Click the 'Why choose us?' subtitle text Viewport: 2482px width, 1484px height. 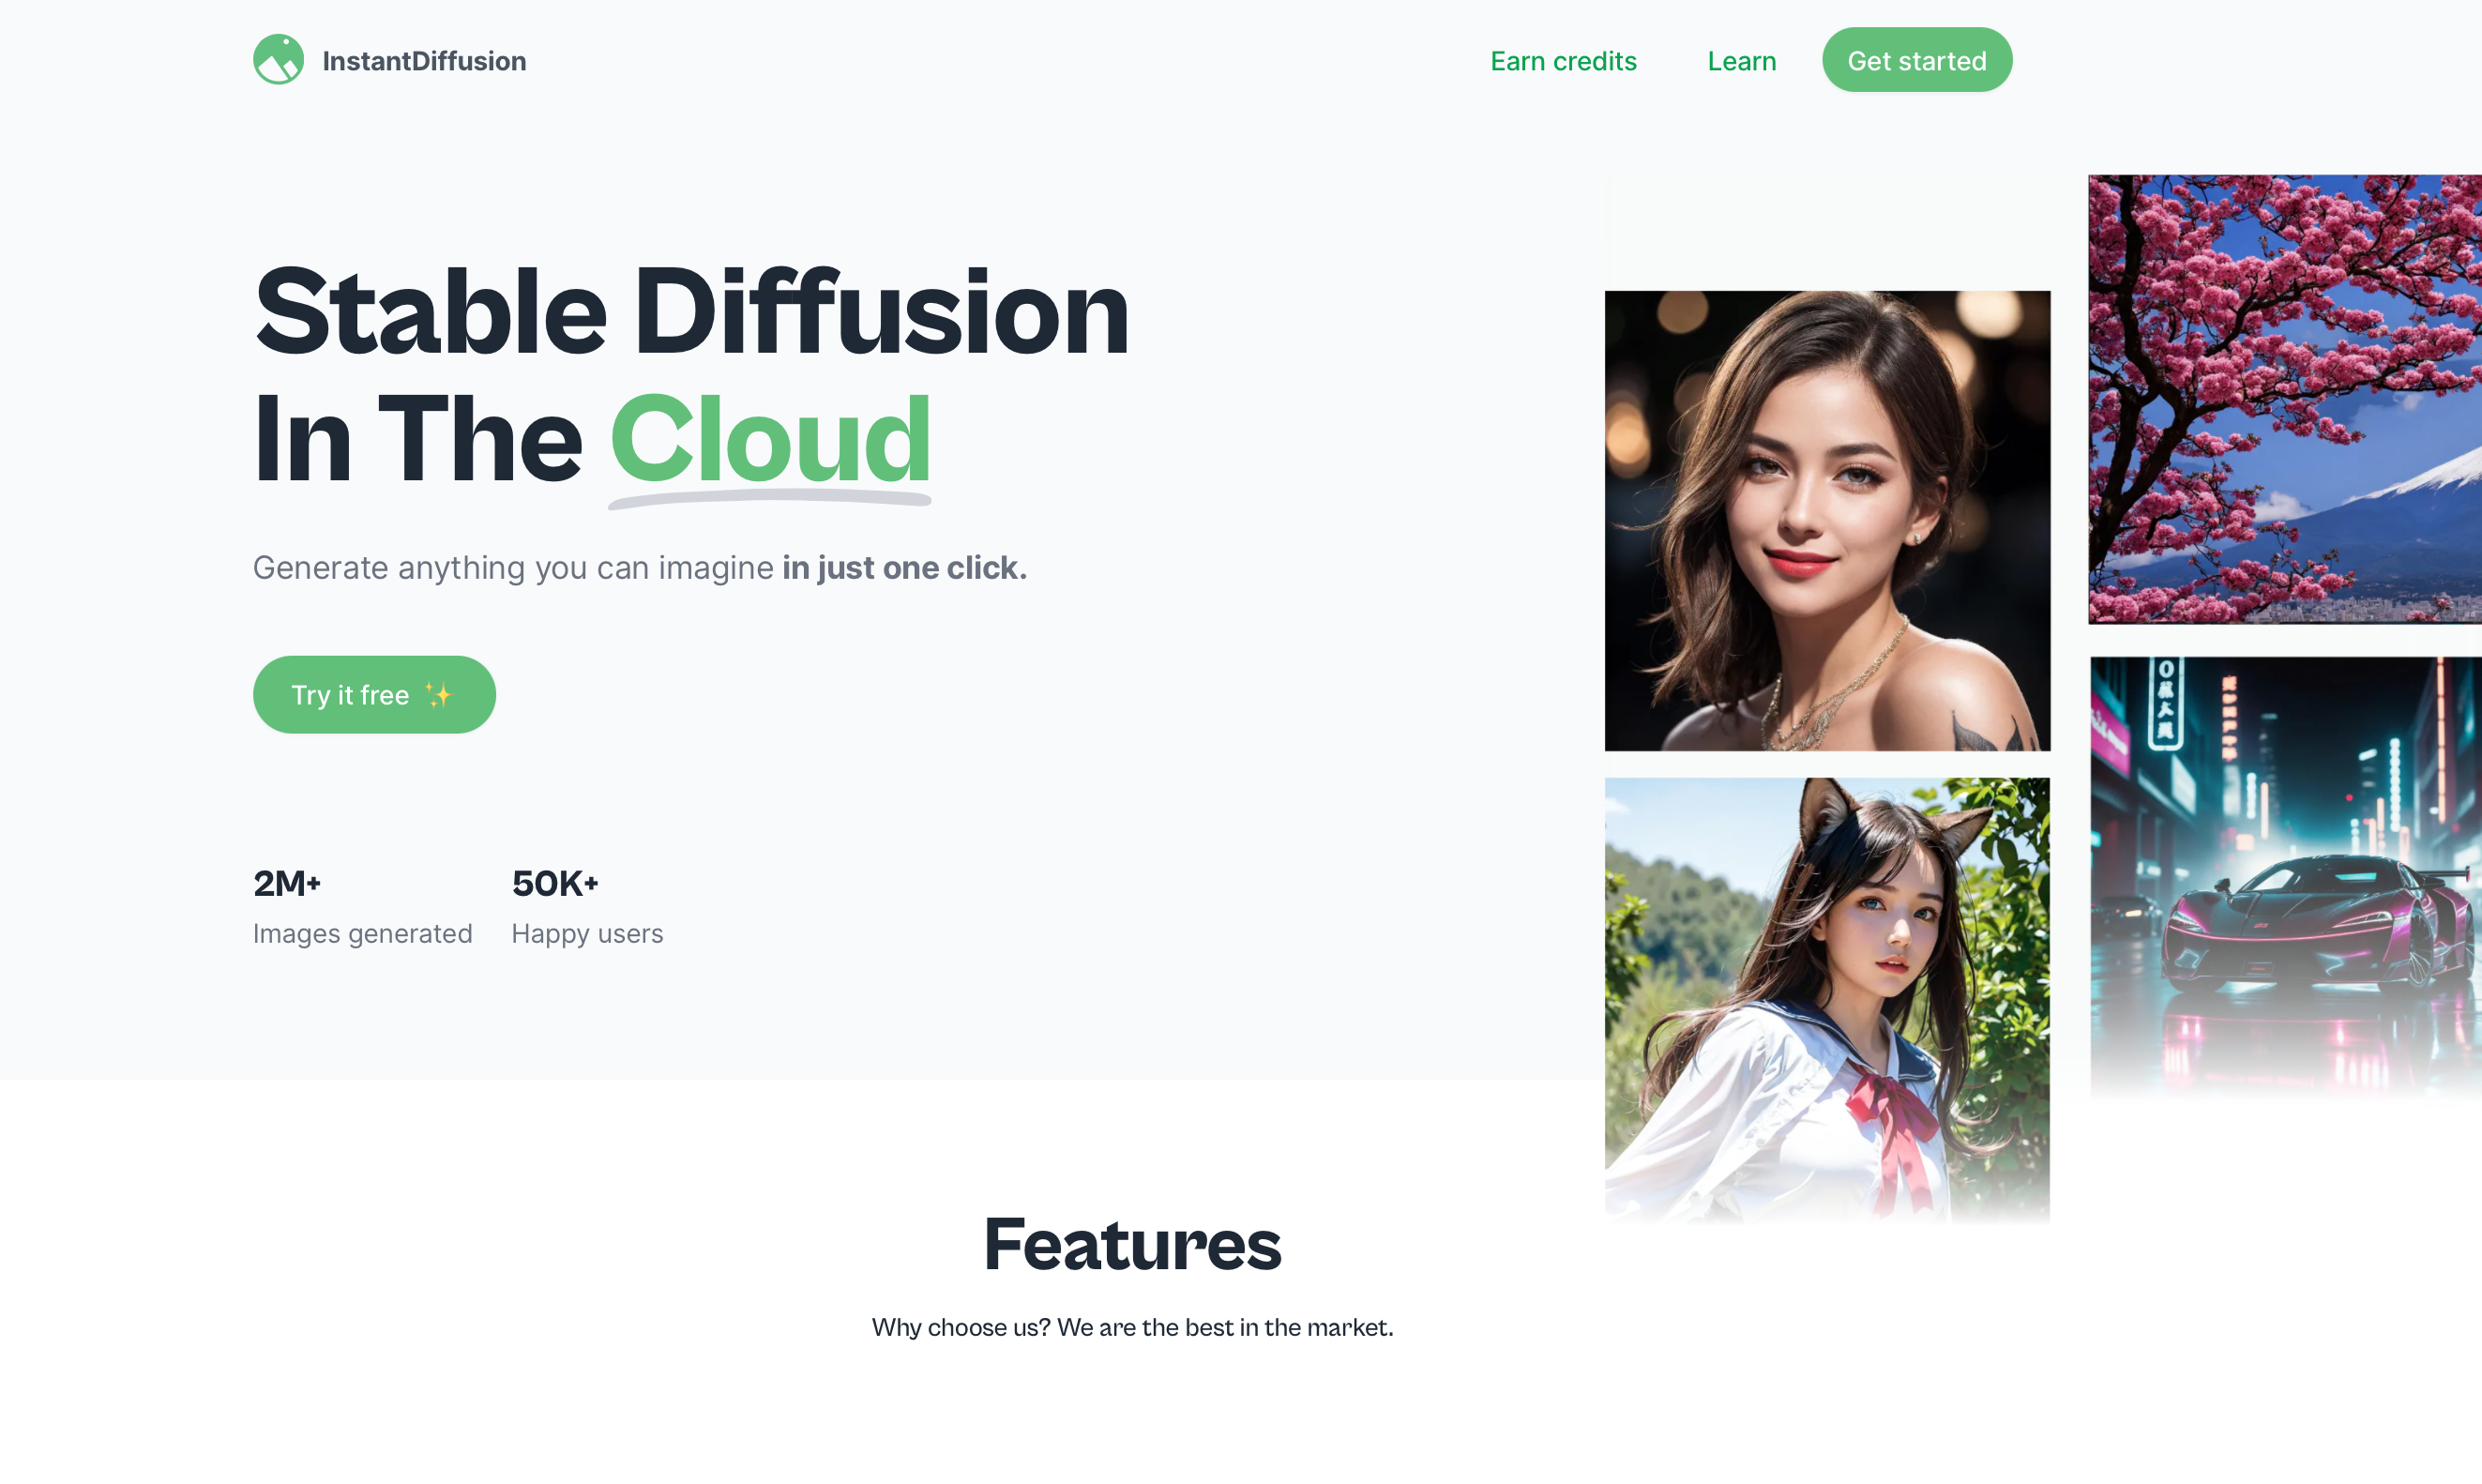[1131, 1327]
